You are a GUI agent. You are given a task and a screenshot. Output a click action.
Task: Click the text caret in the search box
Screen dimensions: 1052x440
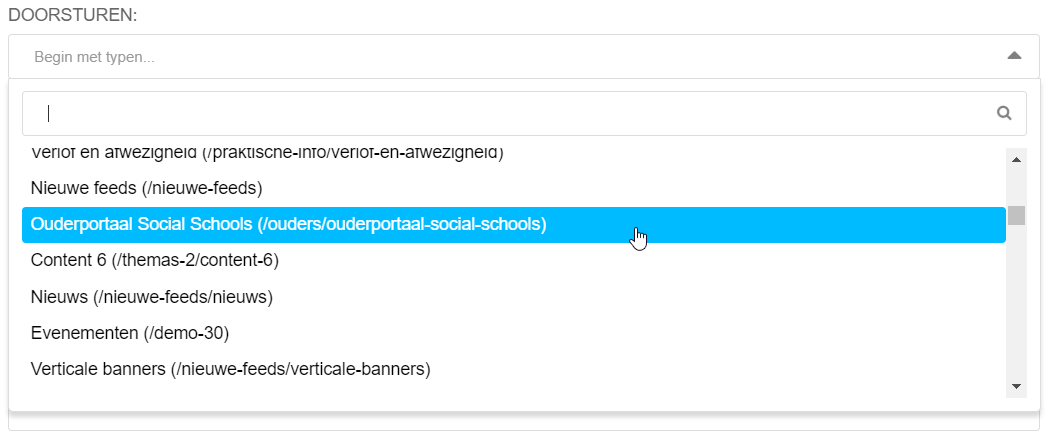(48, 113)
